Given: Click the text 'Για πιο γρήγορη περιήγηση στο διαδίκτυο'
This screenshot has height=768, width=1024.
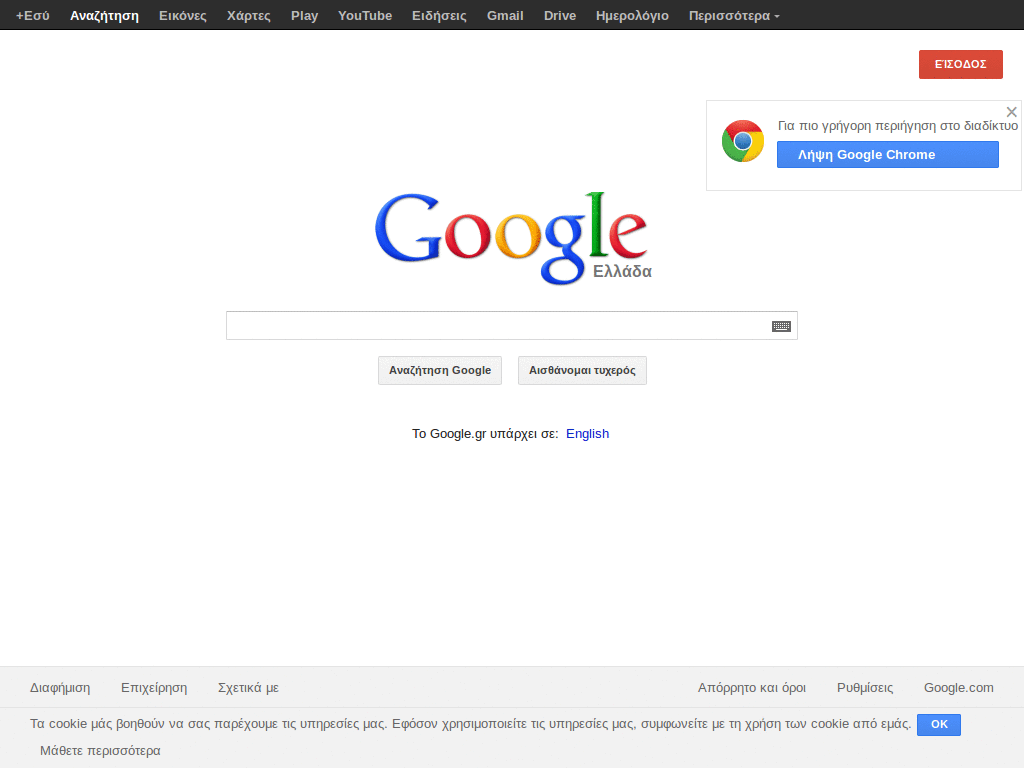Looking at the screenshot, I should (x=898, y=125).
